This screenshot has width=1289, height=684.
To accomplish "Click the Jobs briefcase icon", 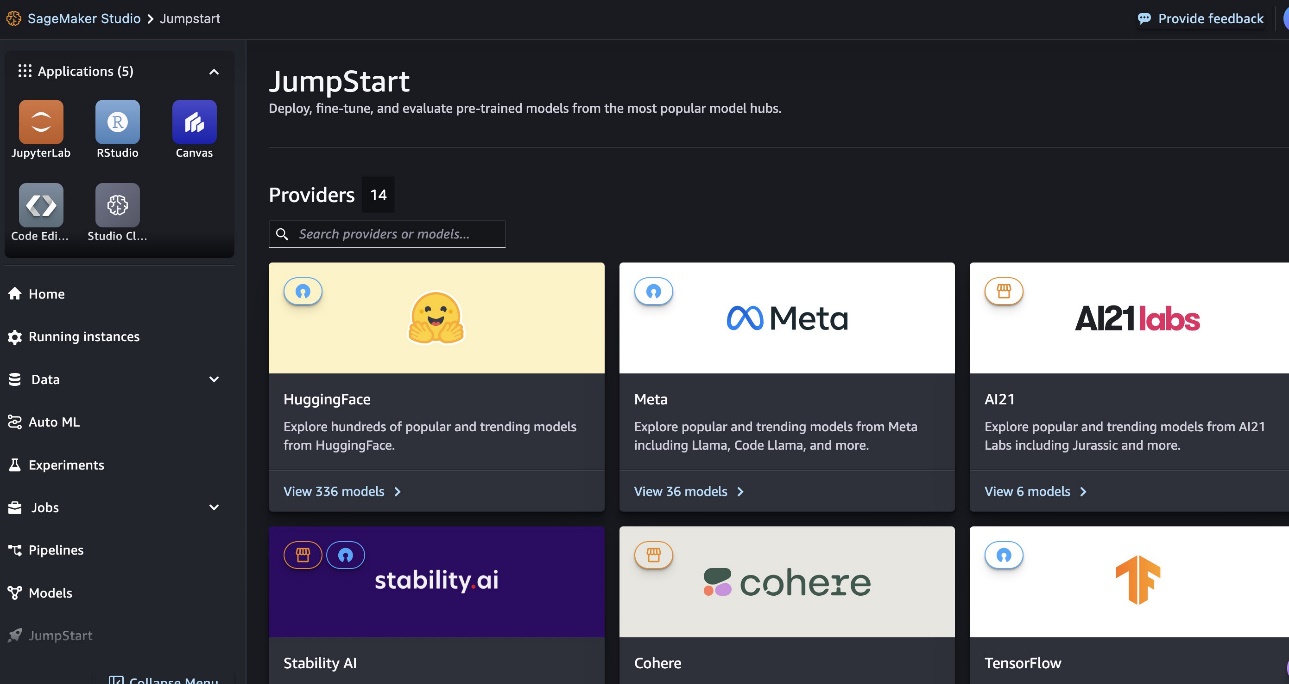I will point(14,508).
